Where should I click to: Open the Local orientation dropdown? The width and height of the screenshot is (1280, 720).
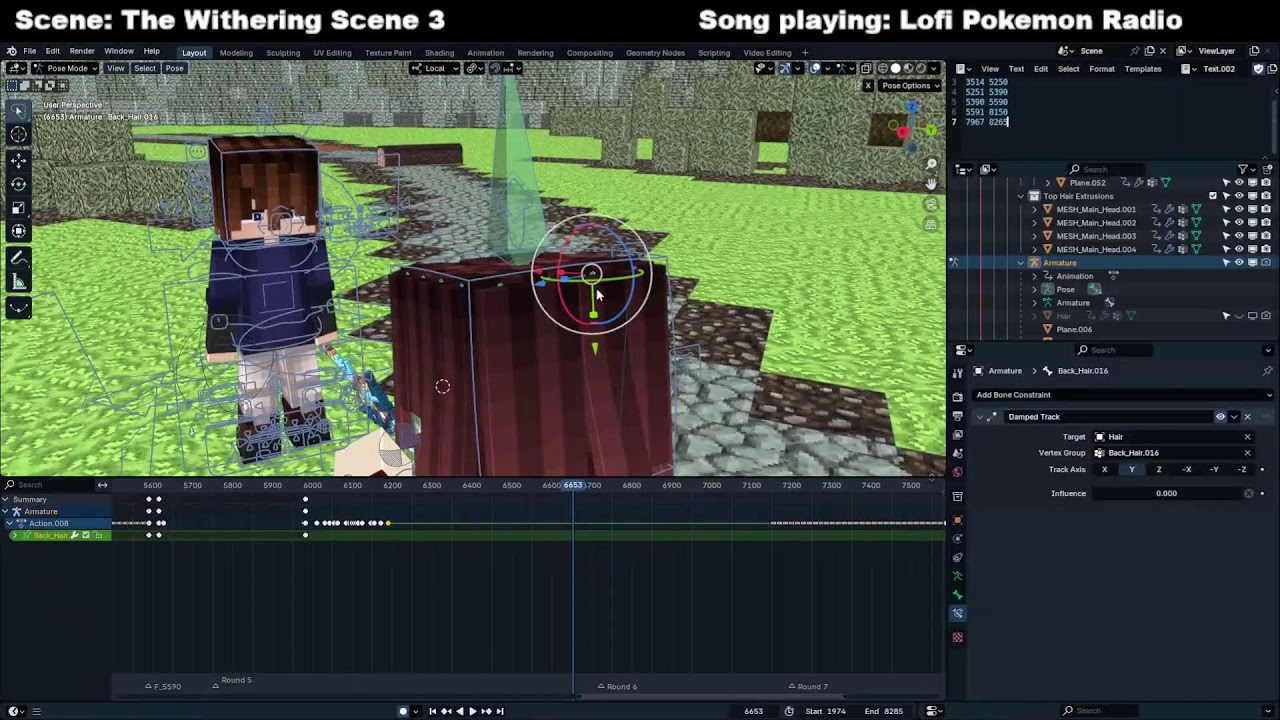435,68
